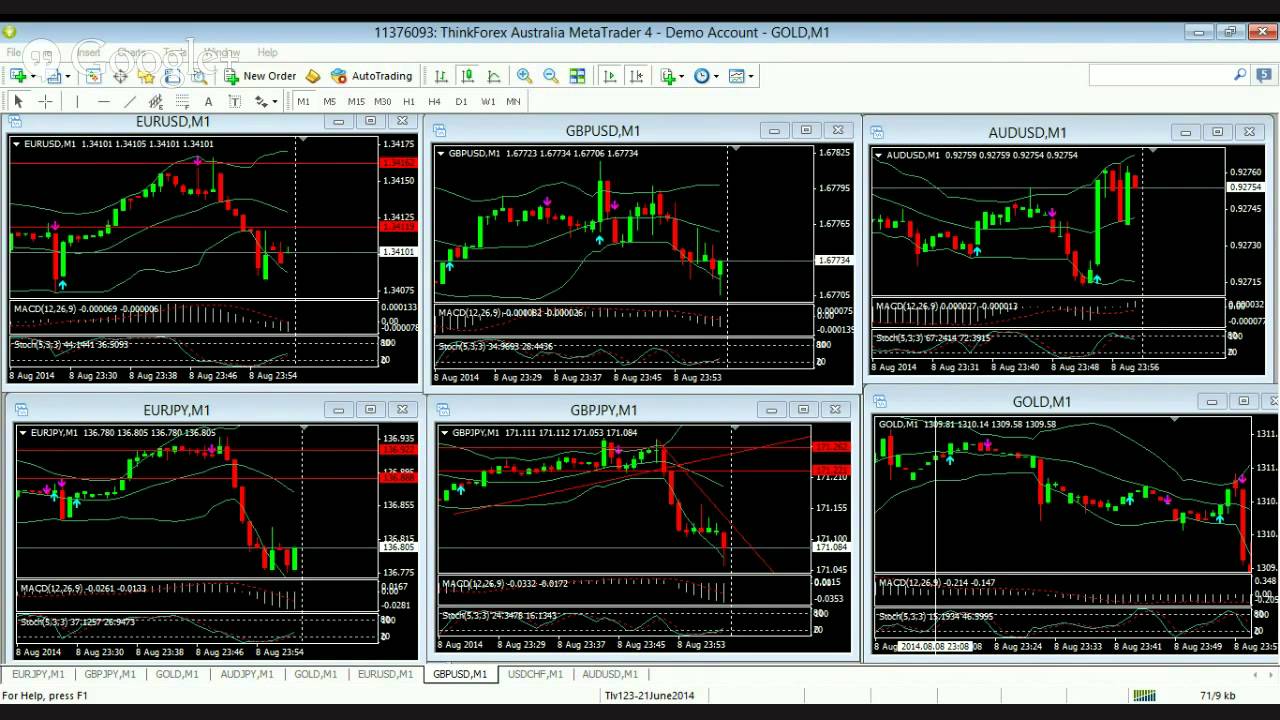1280x720 pixels.
Task: Open a new chart via toolbar icon
Action: [x=18, y=76]
